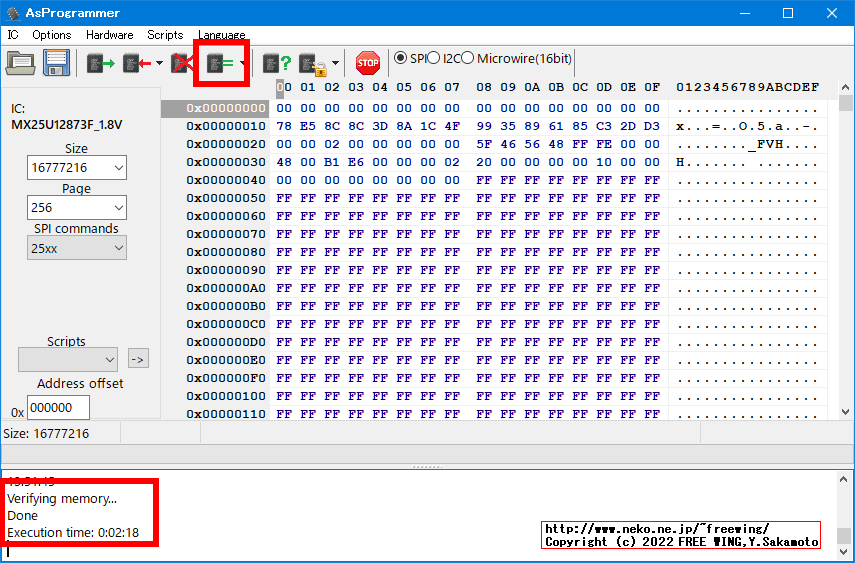The image size is (855, 563).
Task: Select the I2C radio button
Action: (x=433, y=58)
